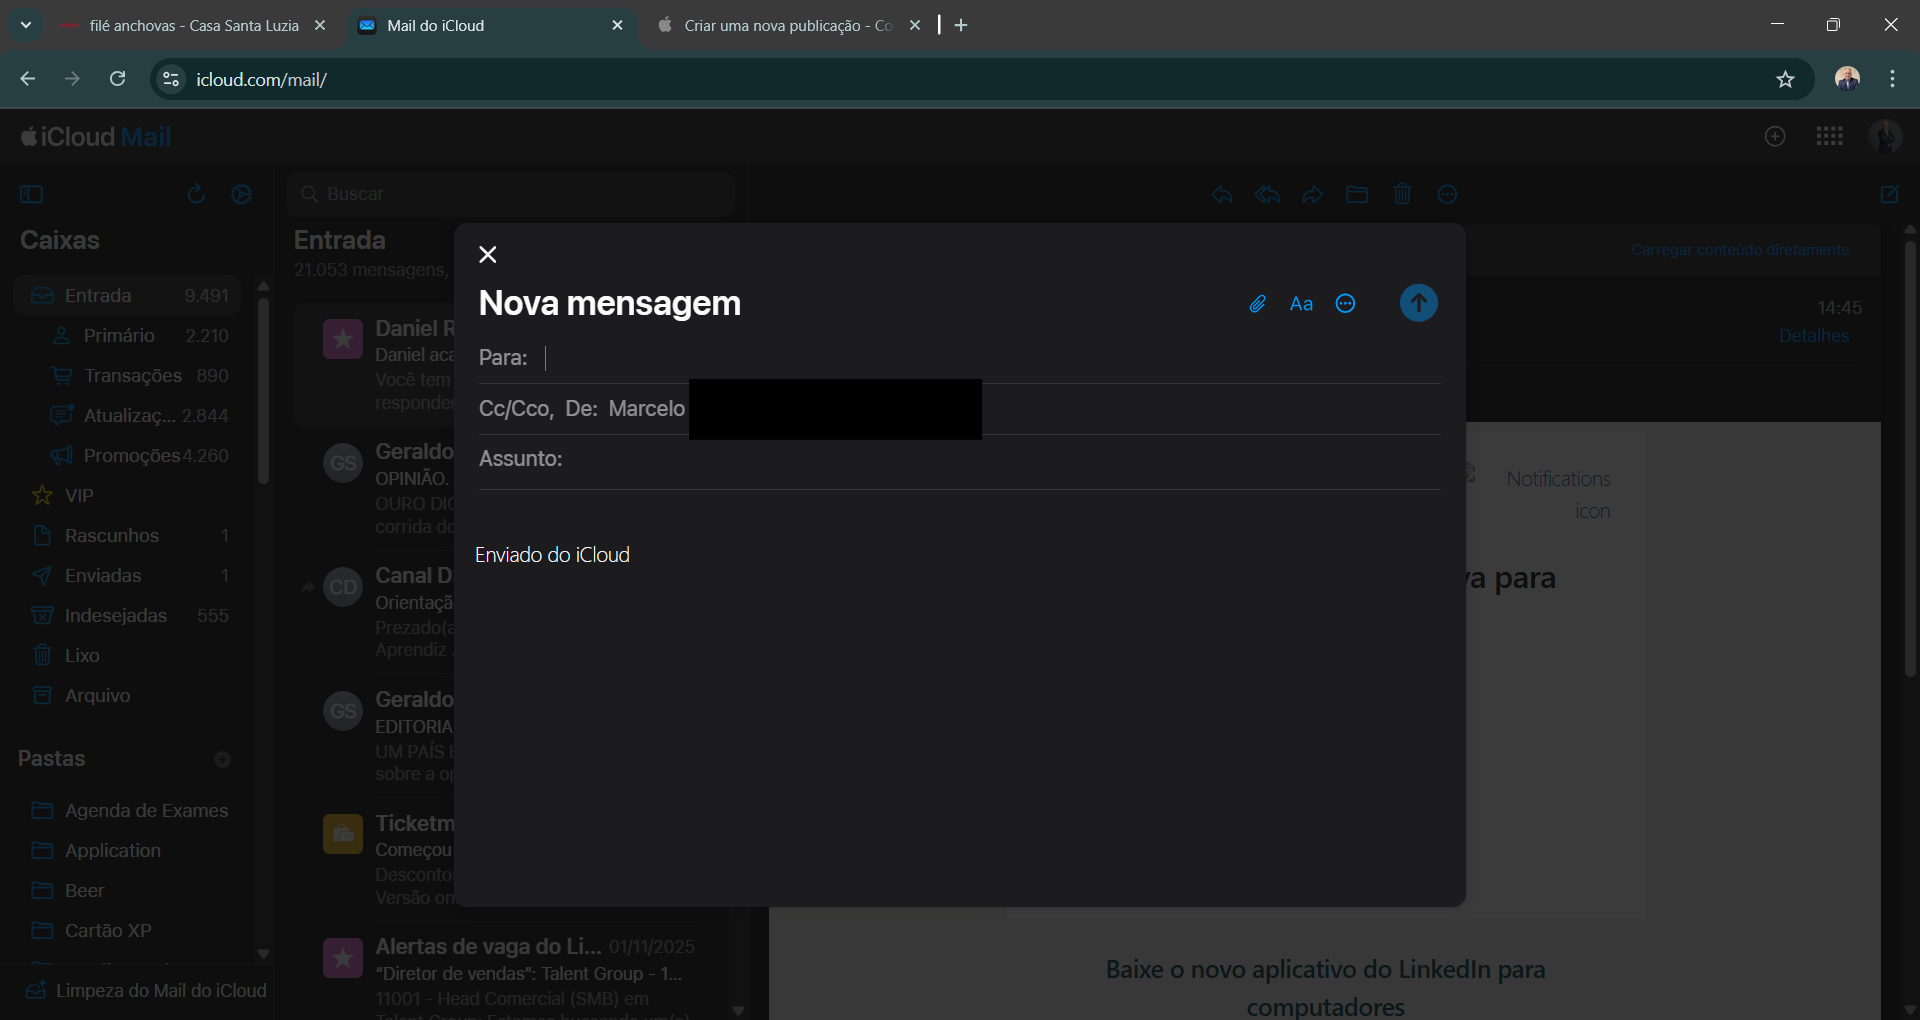Open the Application folder
The height and width of the screenshot is (1020, 1920).
click(x=128, y=851)
